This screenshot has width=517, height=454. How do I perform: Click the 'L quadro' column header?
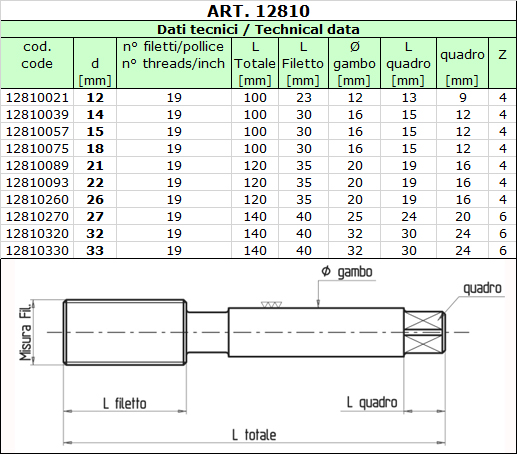(x=408, y=63)
